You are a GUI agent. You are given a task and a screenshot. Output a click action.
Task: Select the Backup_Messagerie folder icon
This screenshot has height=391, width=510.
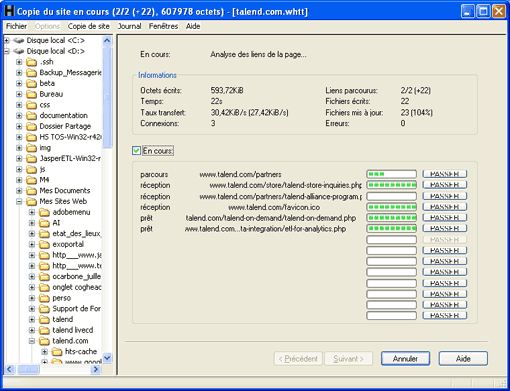coord(31,73)
